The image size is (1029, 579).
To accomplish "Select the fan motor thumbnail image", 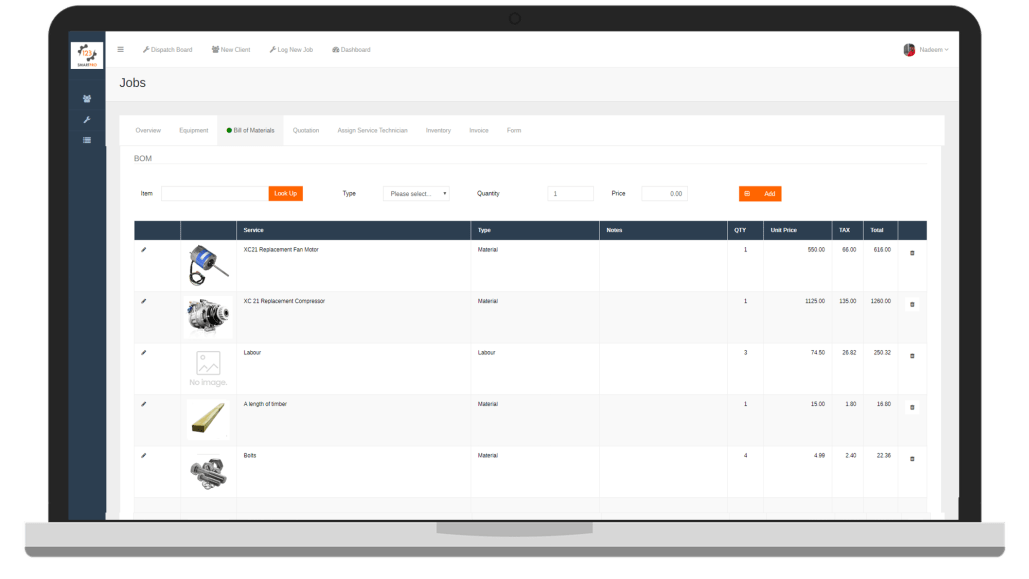I will [208, 266].
